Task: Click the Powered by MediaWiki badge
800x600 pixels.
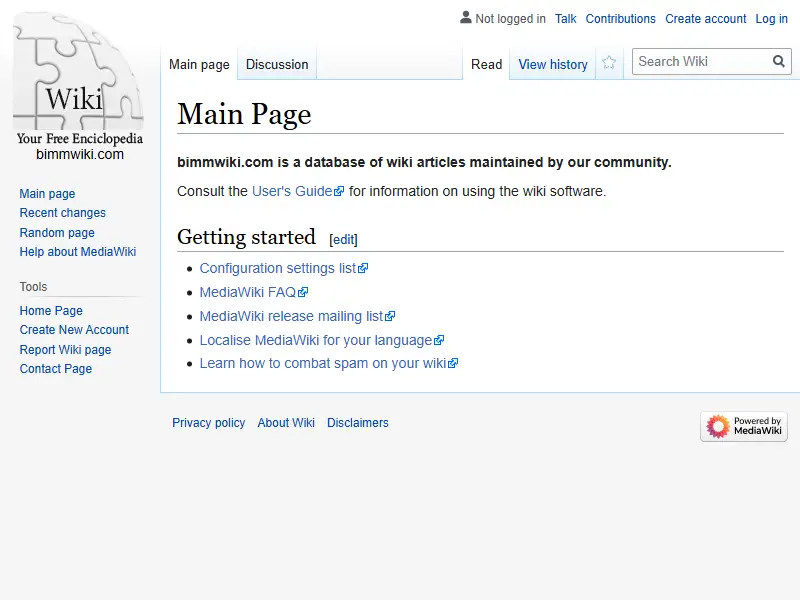Action: (x=744, y=426)
